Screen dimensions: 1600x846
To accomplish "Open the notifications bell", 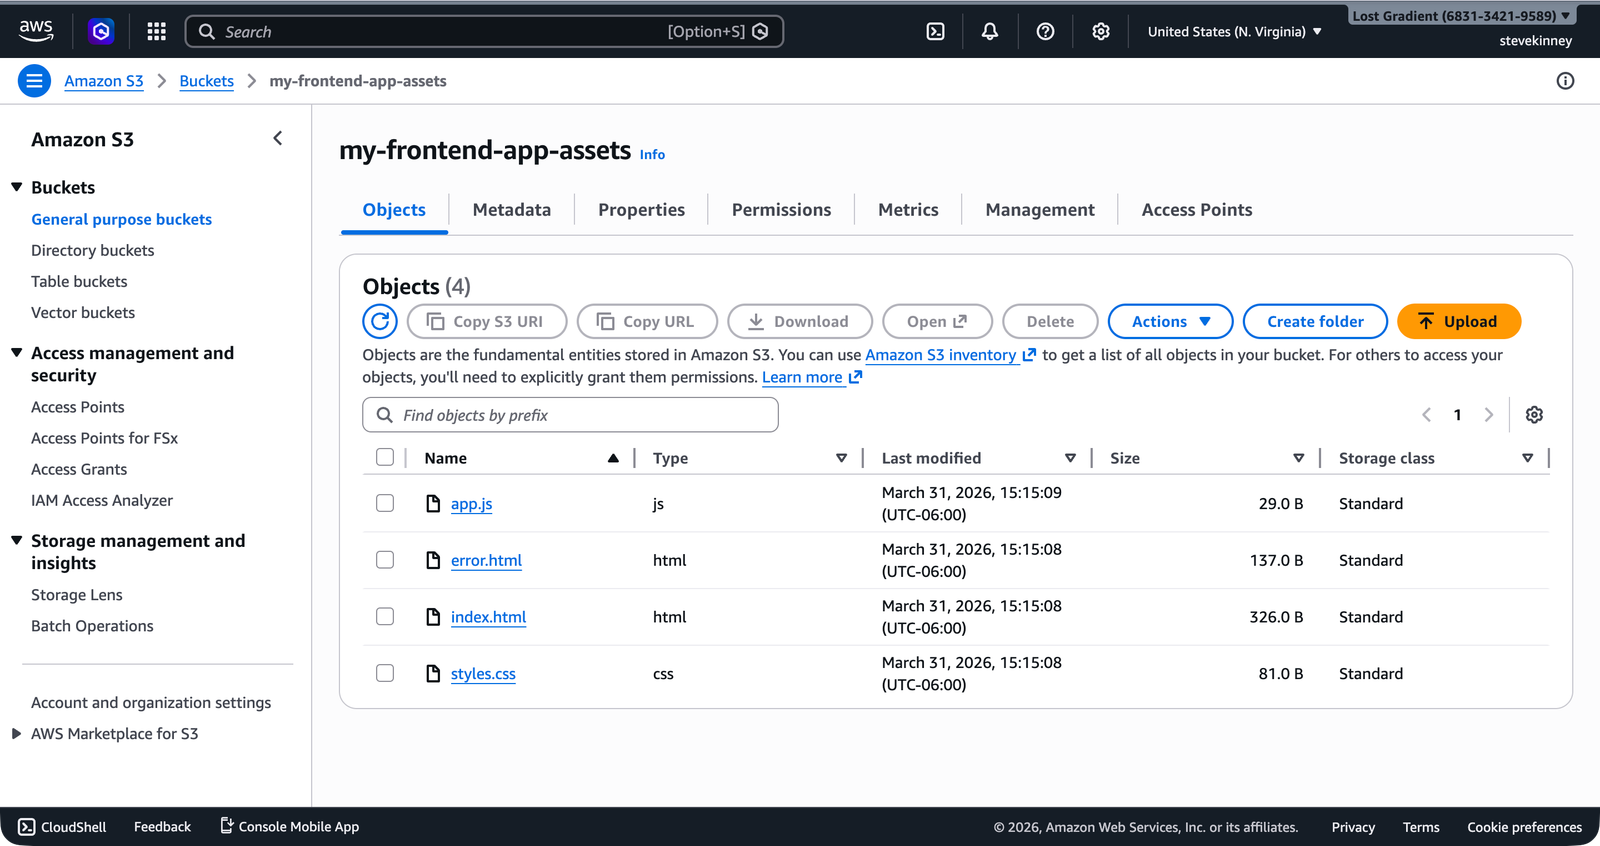I will 990,32.
